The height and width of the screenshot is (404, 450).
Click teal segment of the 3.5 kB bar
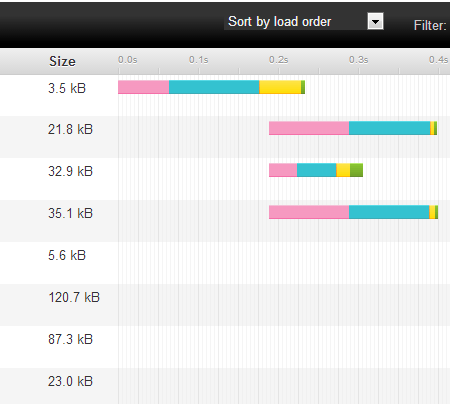point(214,87)
